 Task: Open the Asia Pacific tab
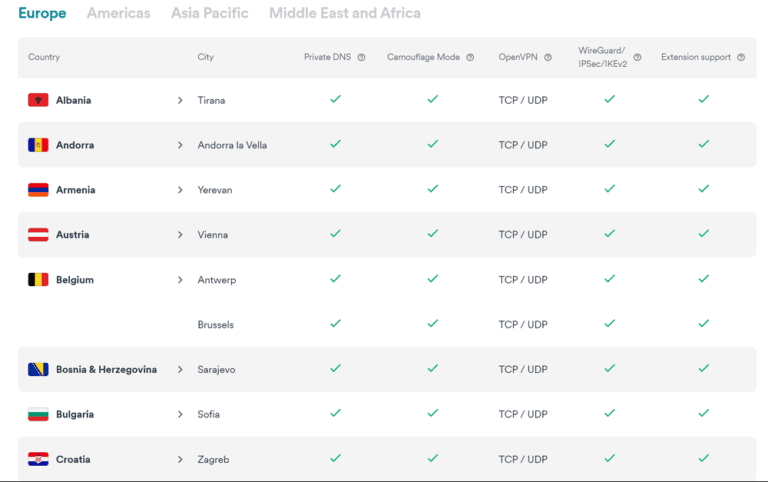[209, 13]
